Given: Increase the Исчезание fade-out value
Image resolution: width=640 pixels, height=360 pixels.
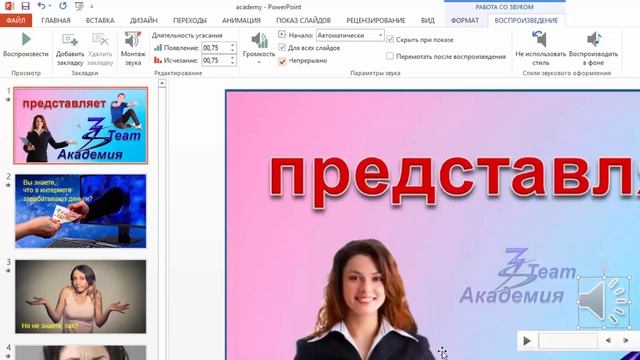Looking at the screenshot, I should click(x=233, y=58).
